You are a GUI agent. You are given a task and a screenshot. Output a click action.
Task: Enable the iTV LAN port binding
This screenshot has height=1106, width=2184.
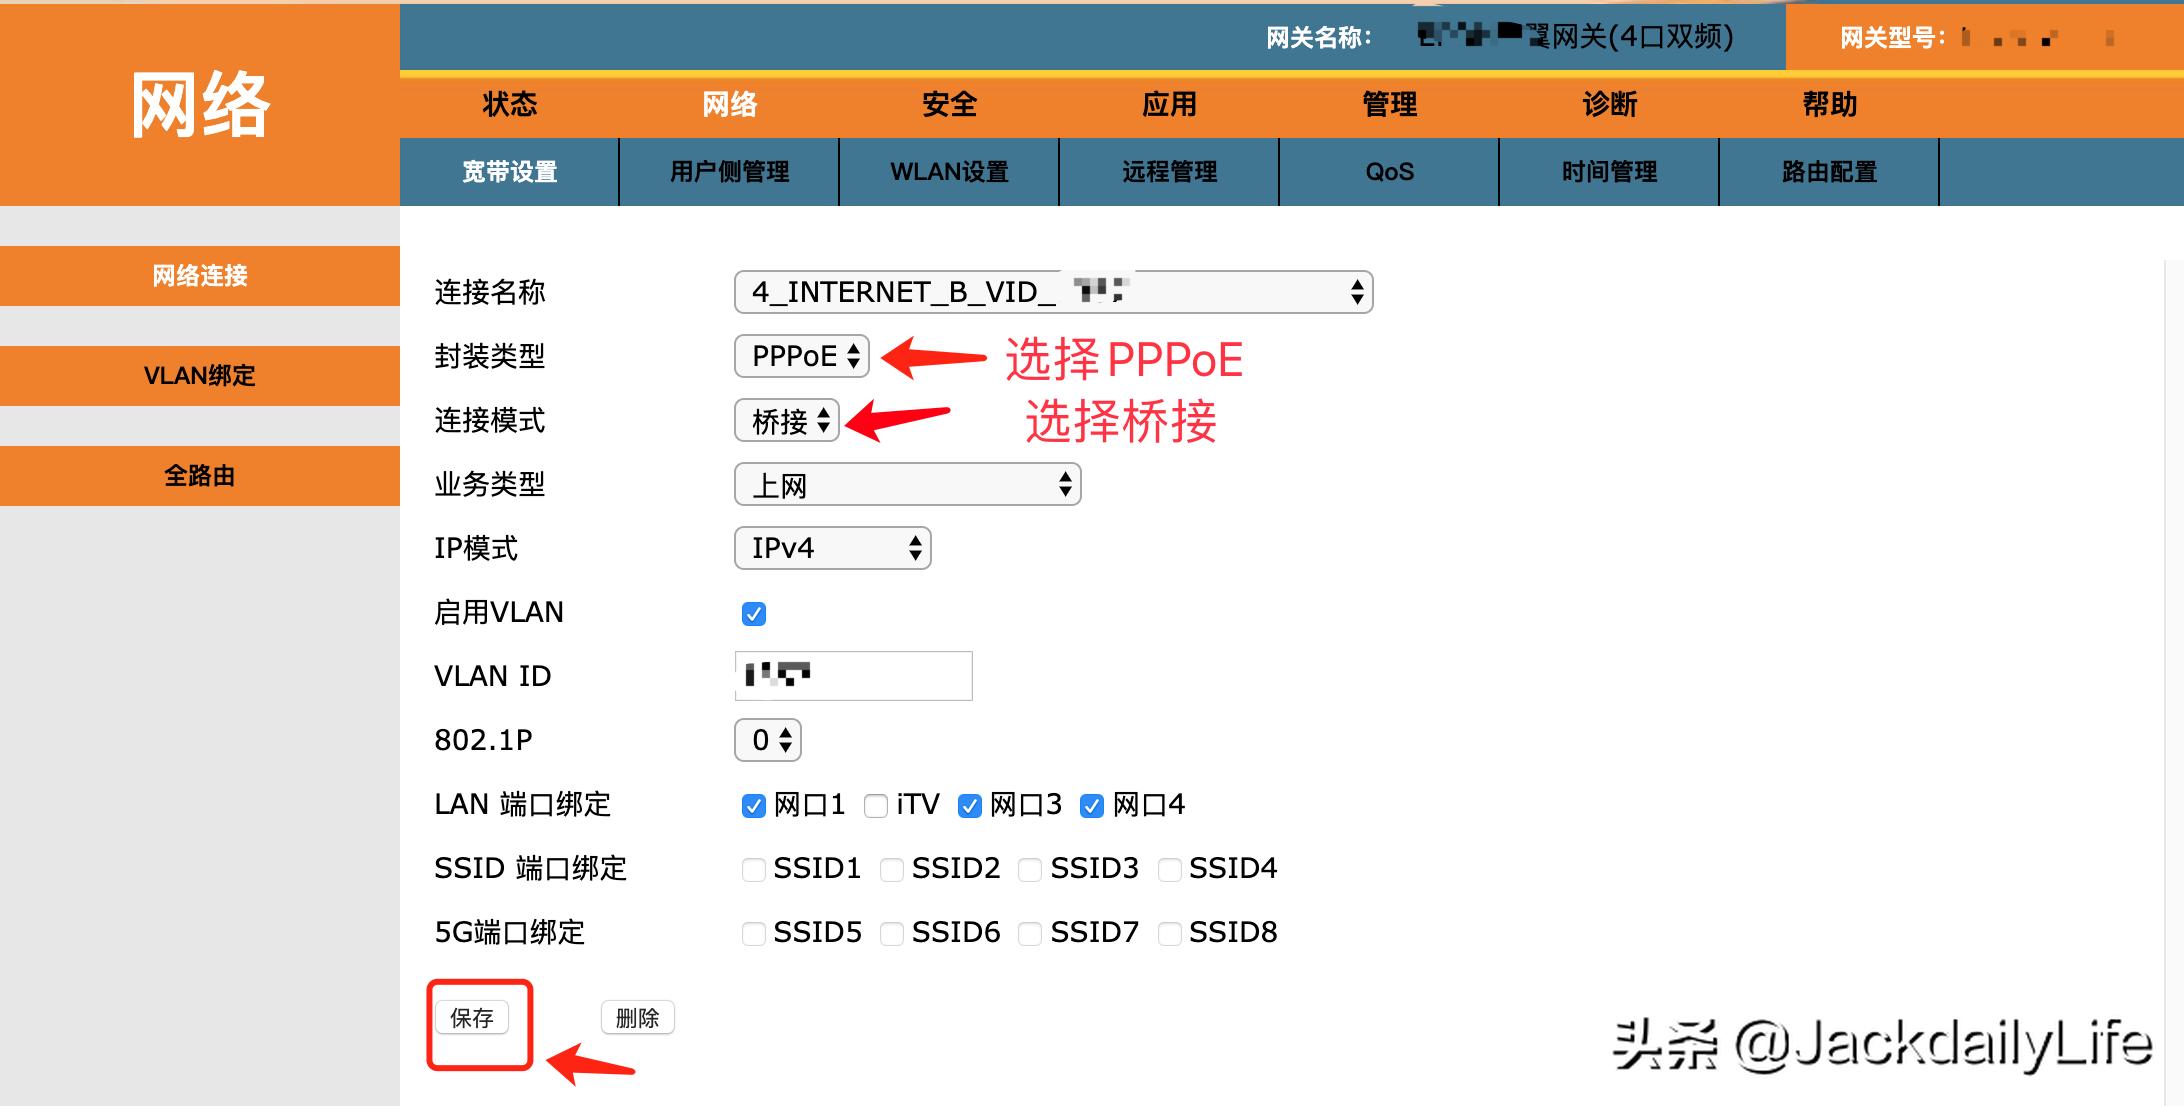point(875,805)
